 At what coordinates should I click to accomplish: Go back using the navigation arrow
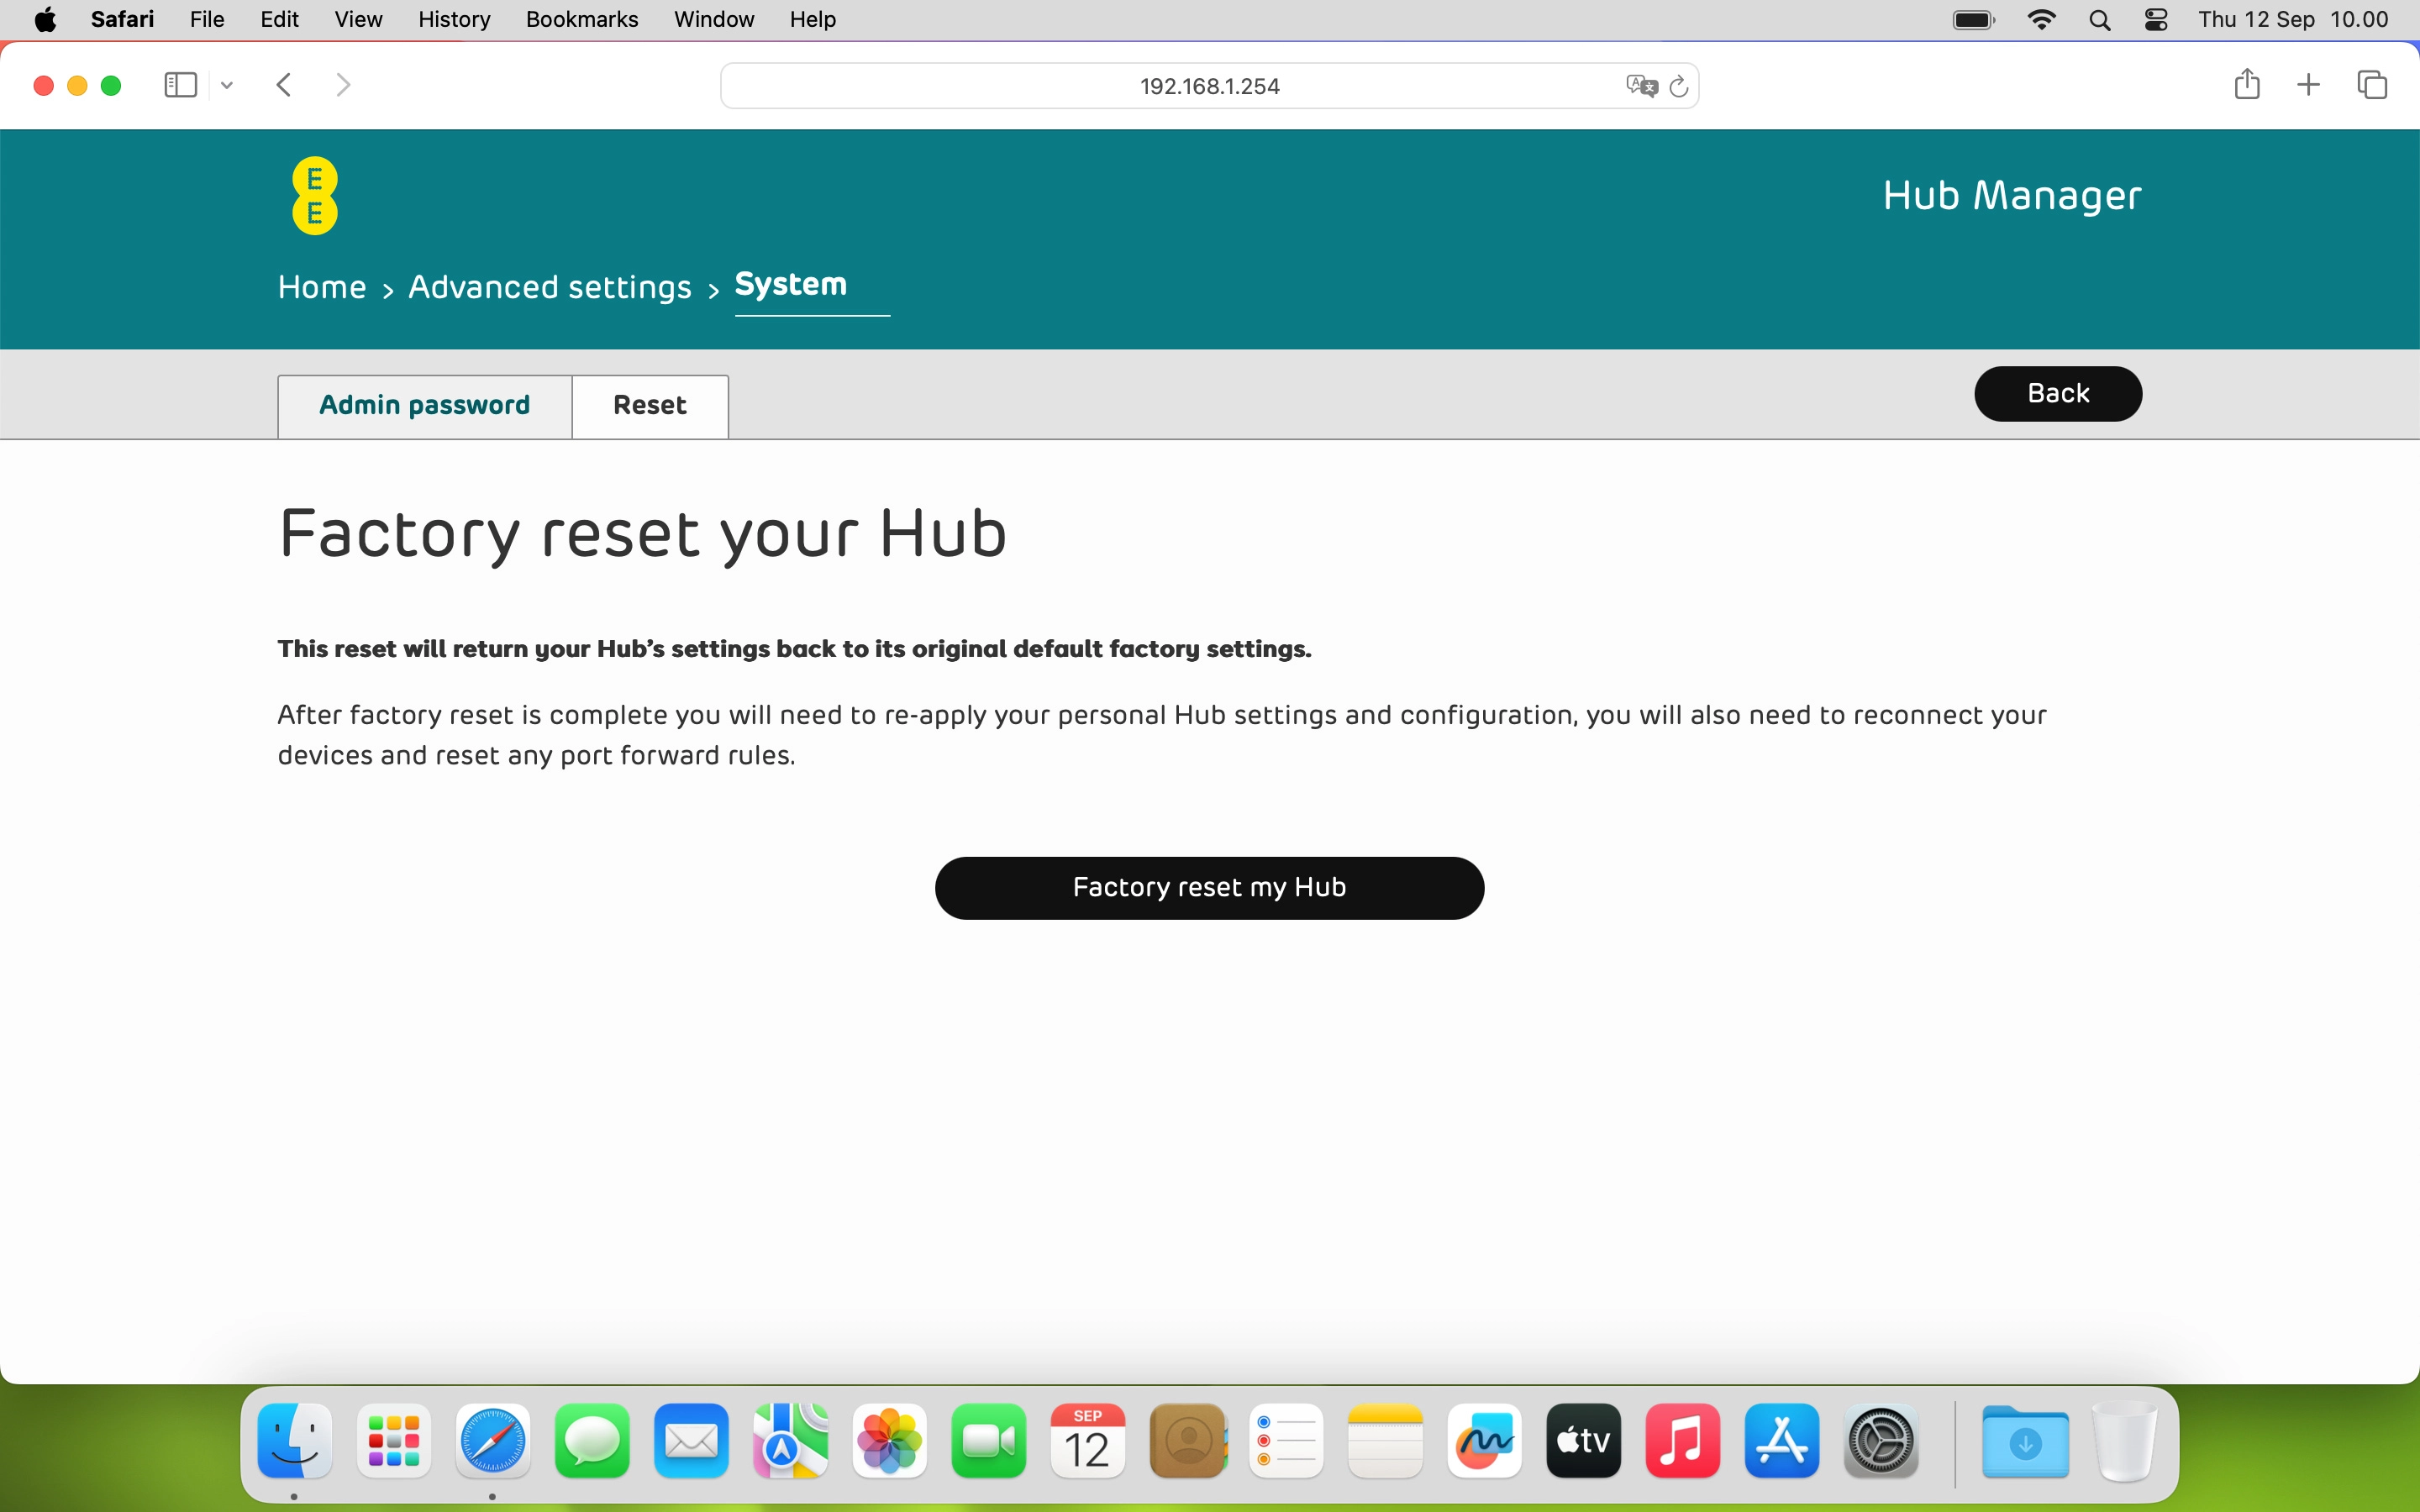[284, 85]
